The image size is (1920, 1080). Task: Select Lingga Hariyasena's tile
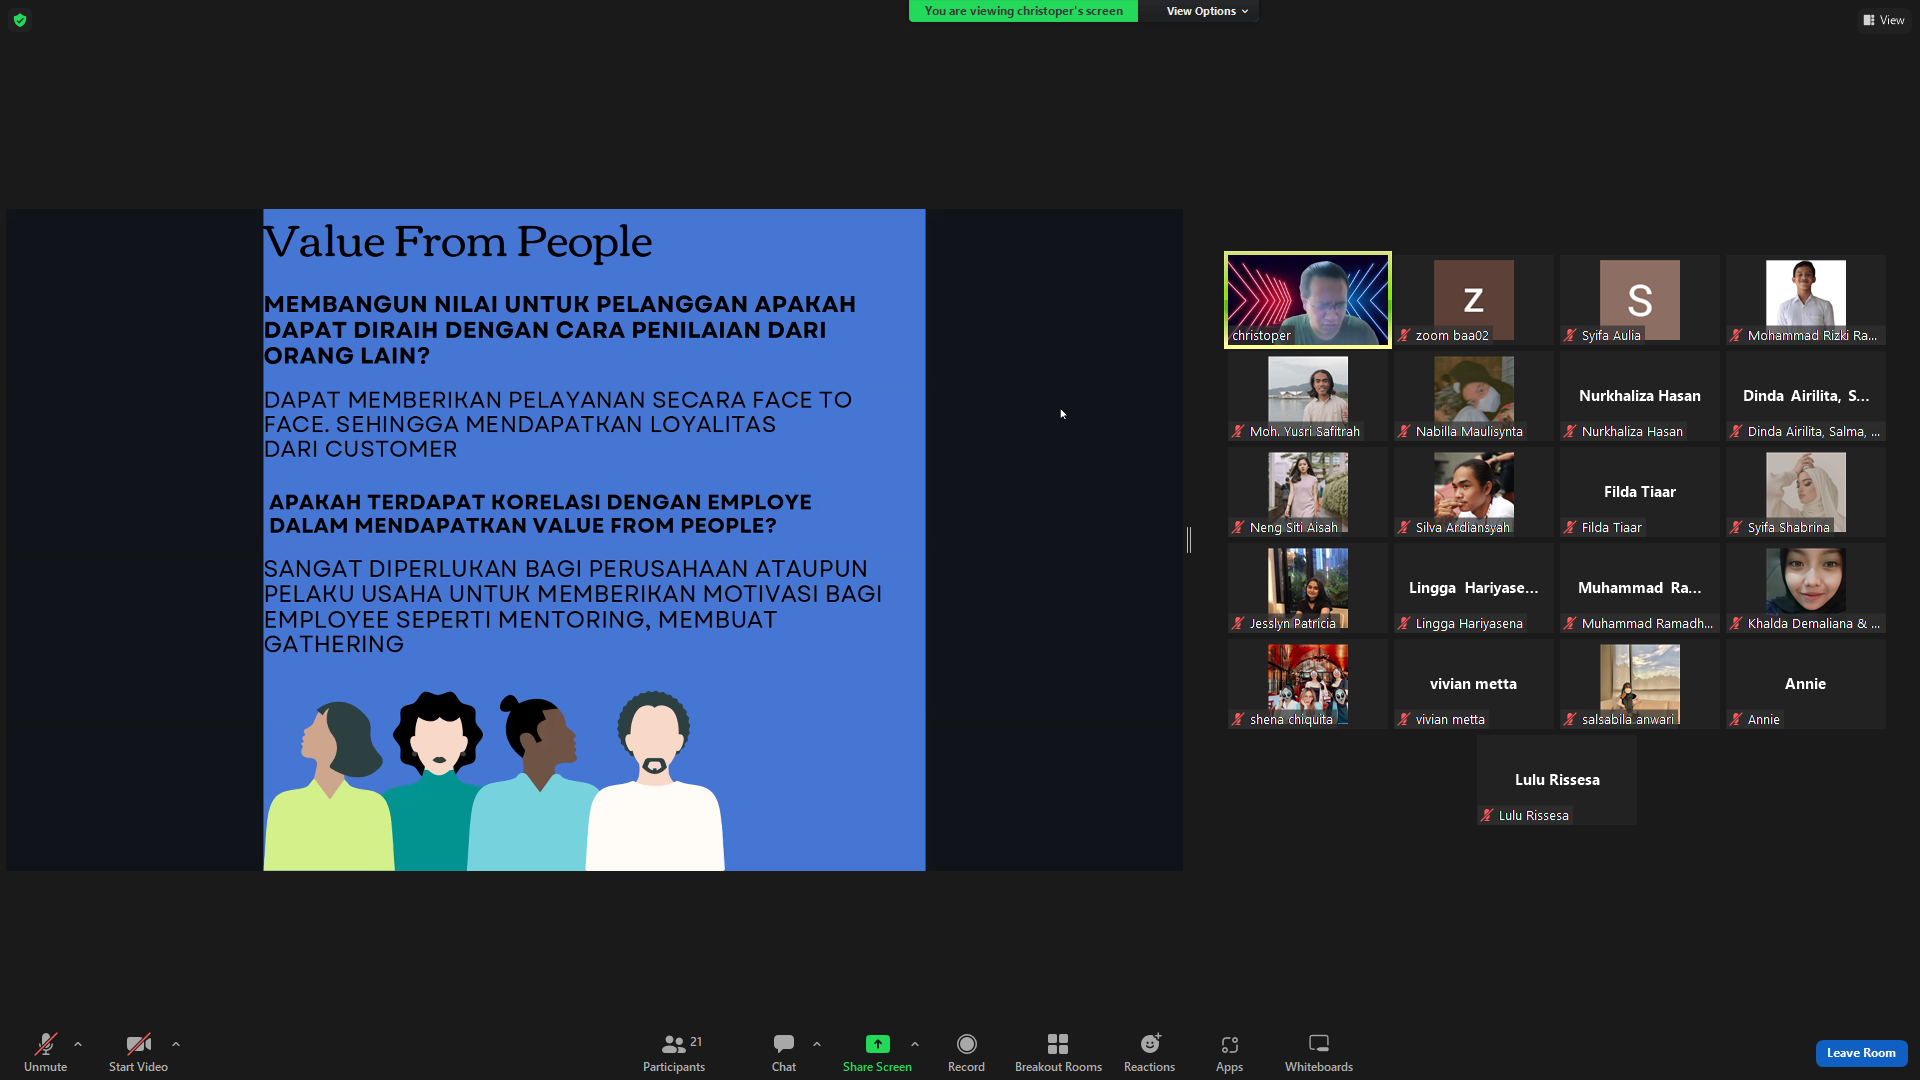pos(1474,588)
